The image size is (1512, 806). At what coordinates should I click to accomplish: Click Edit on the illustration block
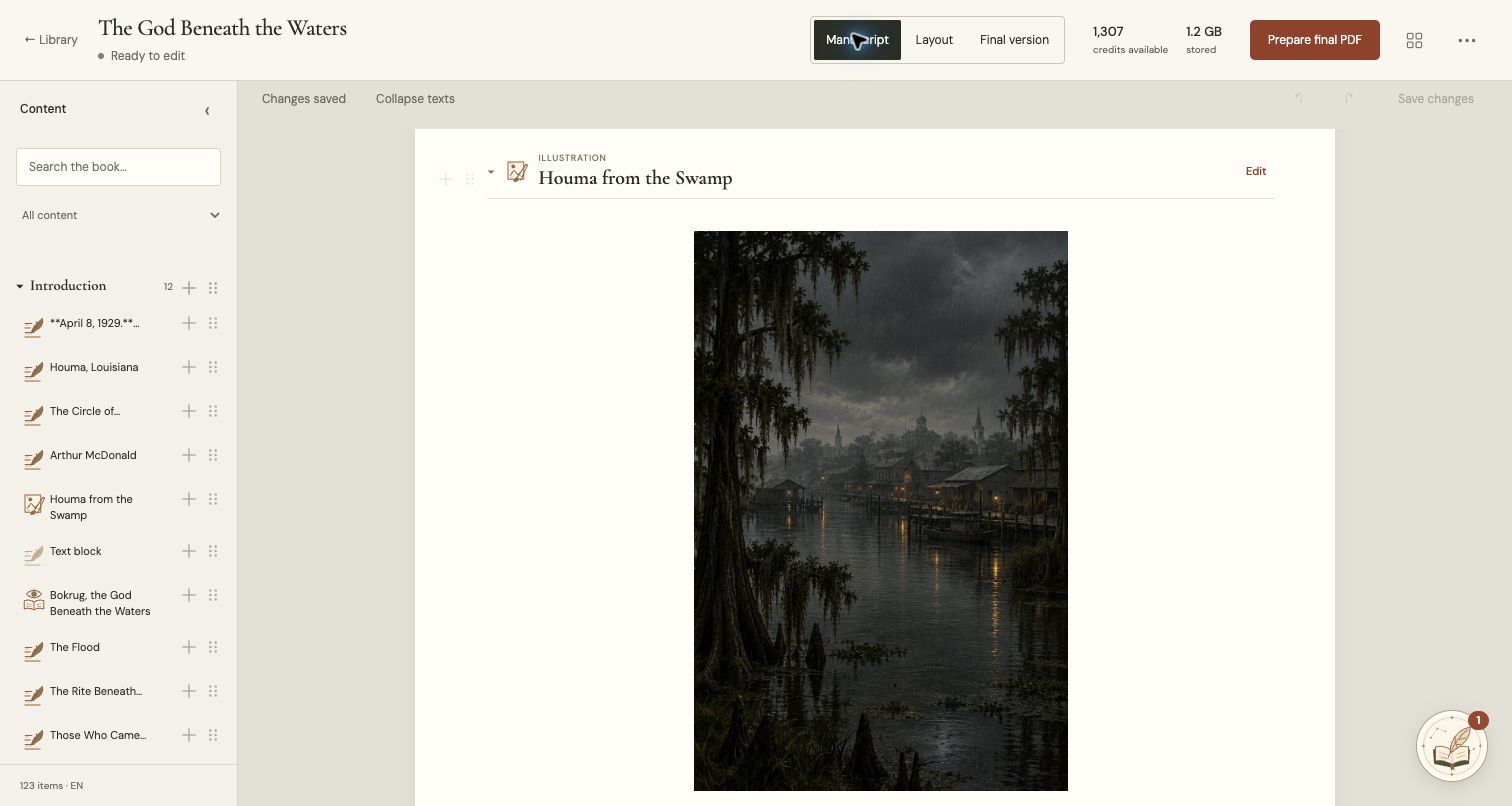1256,171
